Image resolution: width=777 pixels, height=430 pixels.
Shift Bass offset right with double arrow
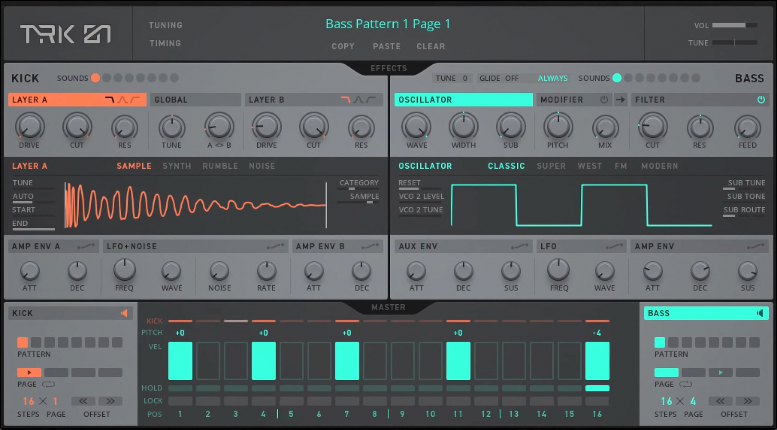(748, 401)
